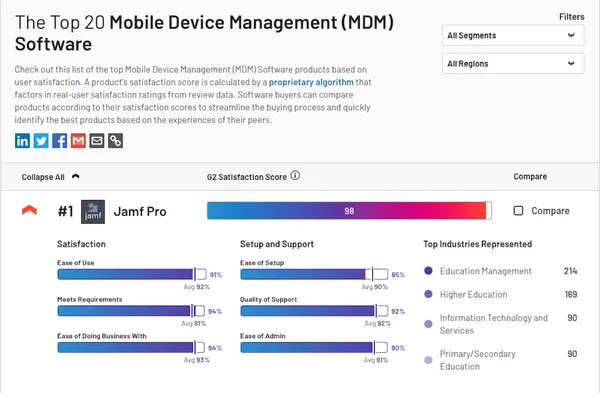600x393 pixels.
Task: Share via the Gmail icon
Action: pyautogui.click(x=78, y=141)
